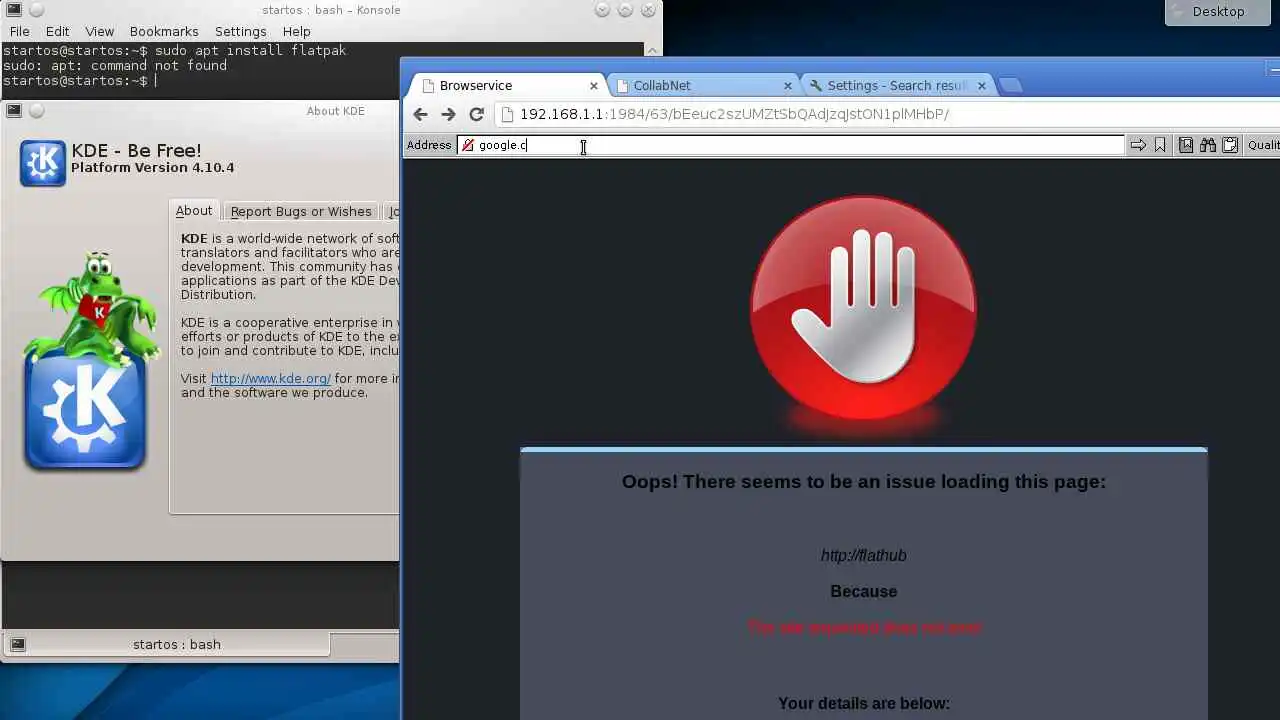Viewport: 1280px width, 720px height.
Task: Close the Settings search tab
Action: pos(981,86)
